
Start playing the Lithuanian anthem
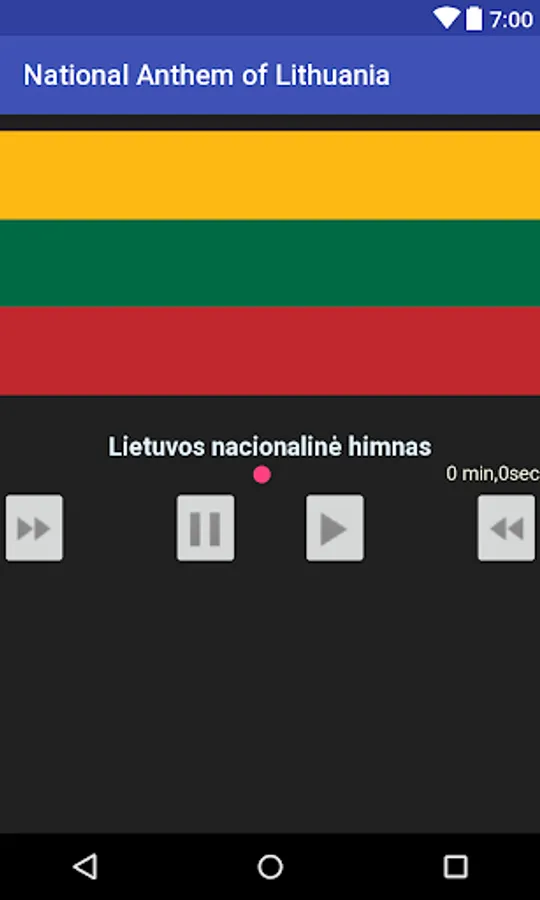[x=335, y=527]
